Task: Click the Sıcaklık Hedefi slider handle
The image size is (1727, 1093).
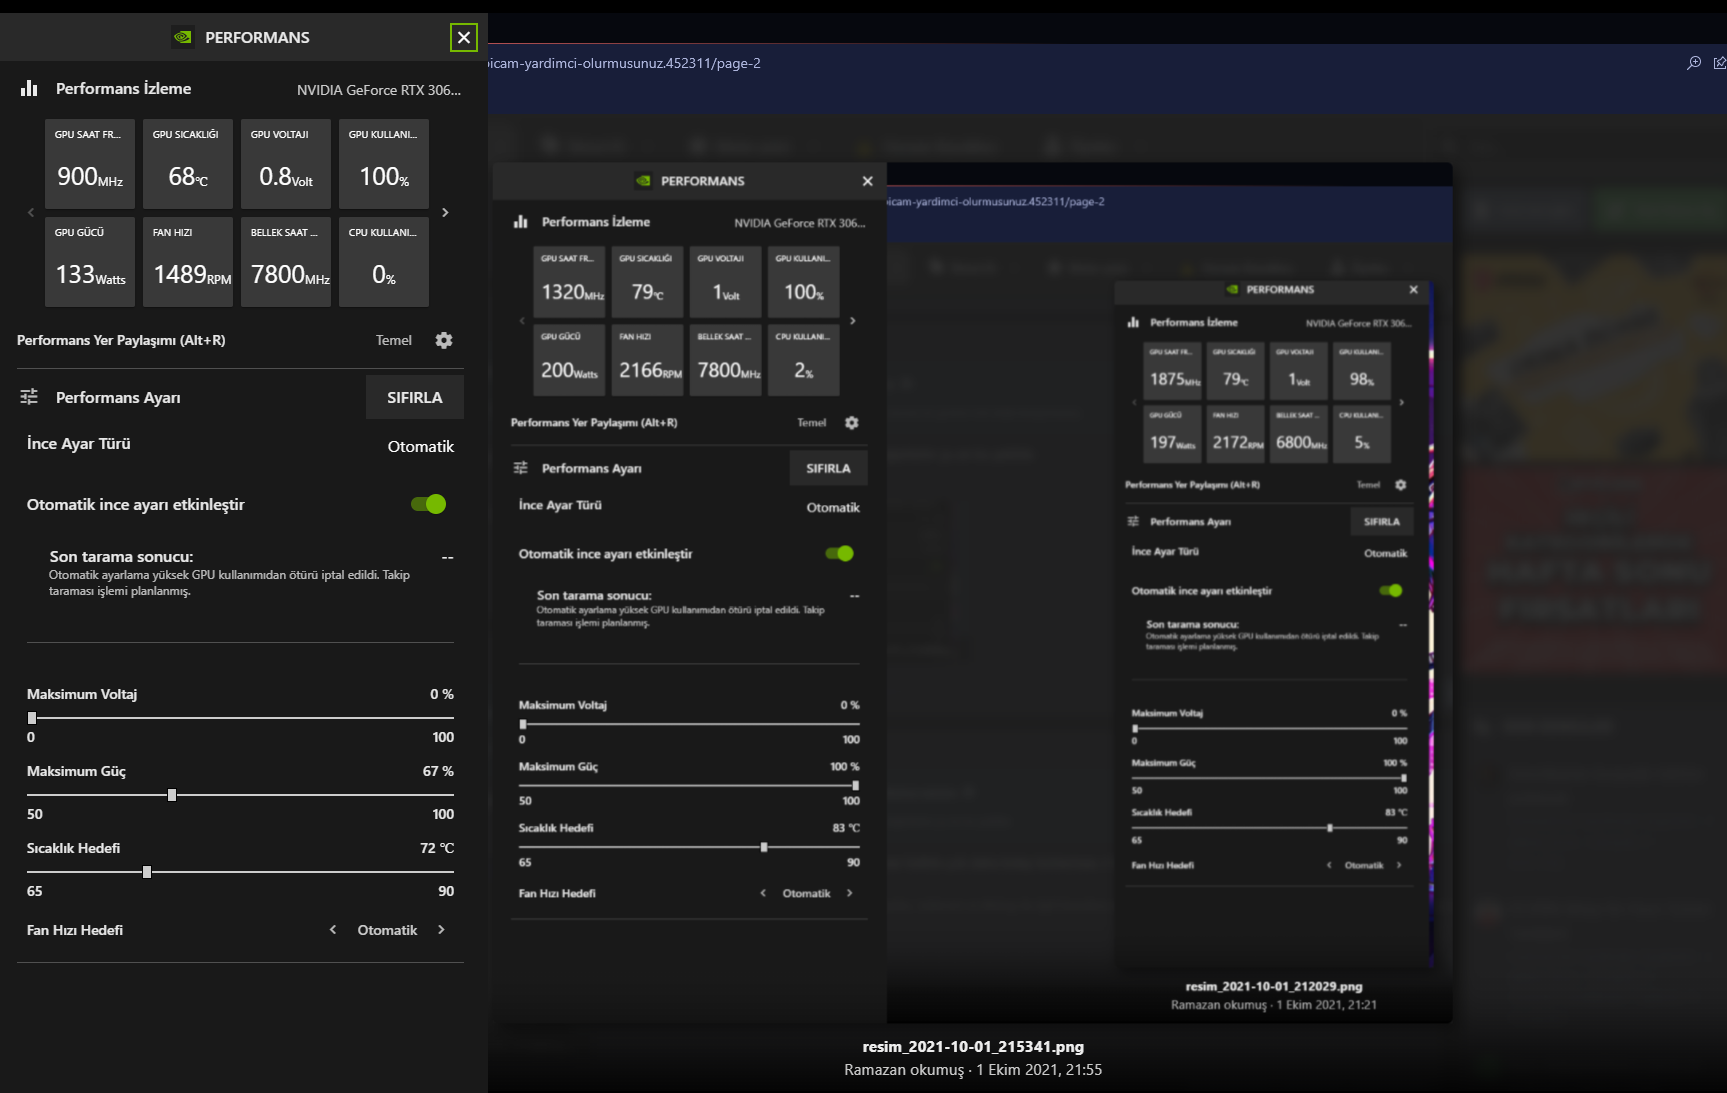Action: (x=147, y=872)
